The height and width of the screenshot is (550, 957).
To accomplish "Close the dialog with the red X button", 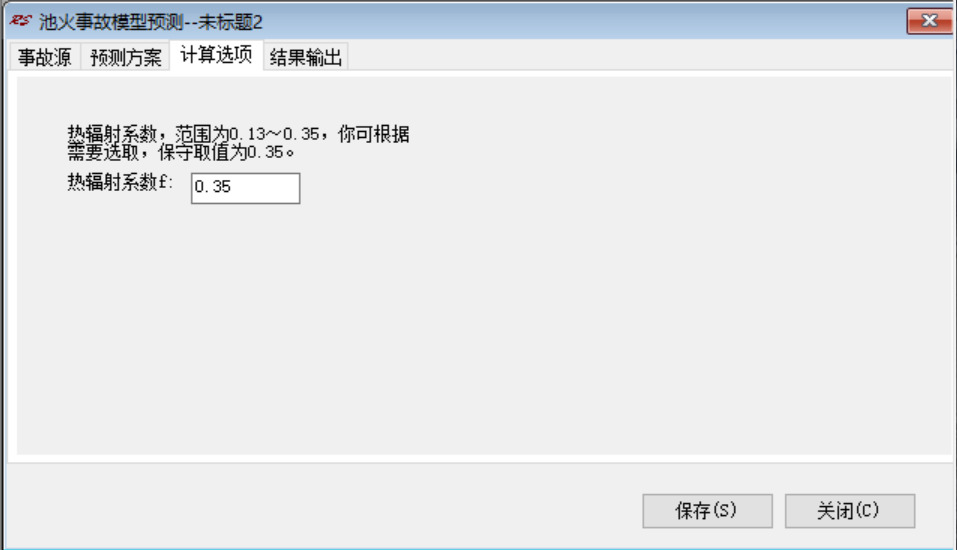I will [x=928, y=21].
